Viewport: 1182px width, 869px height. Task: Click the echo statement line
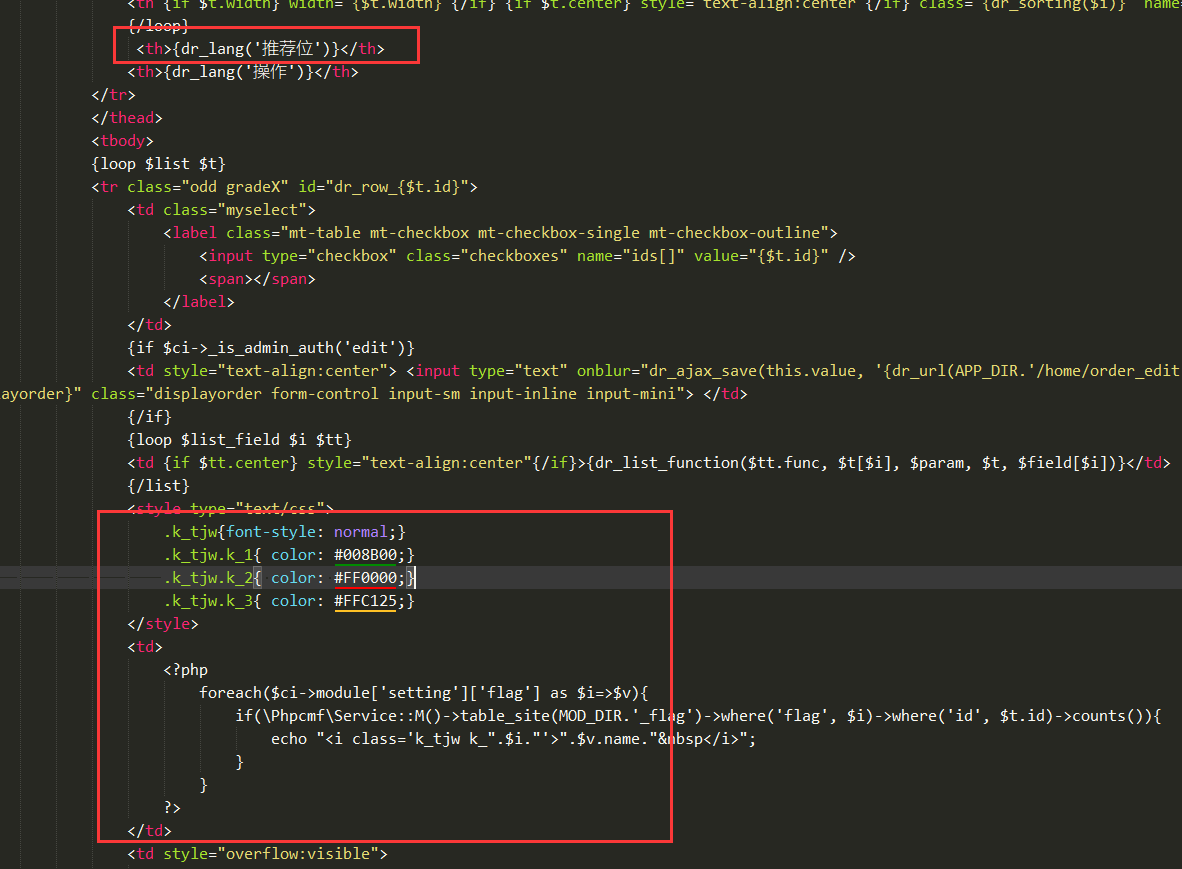coord(512,739)
